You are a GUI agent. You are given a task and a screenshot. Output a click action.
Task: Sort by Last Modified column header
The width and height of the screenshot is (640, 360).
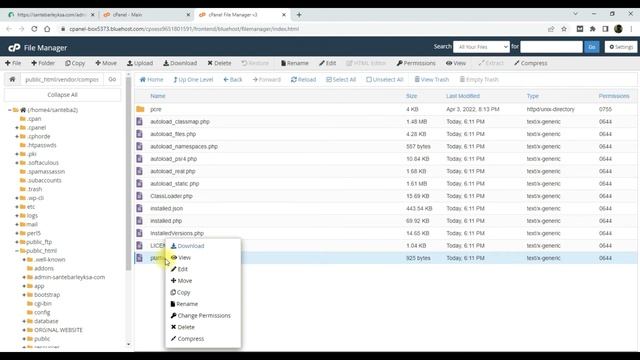[463, 96]
